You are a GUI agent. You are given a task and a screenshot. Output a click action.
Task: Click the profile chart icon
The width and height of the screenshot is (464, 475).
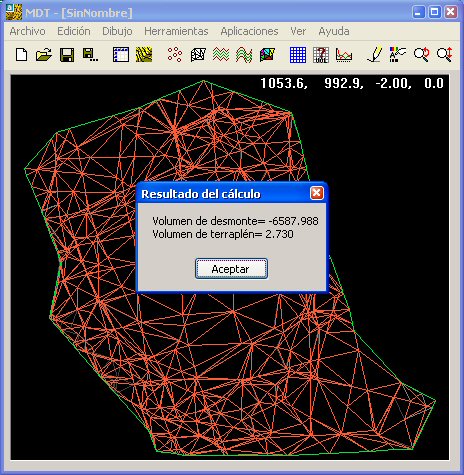pyautogui.click(x=344, y=55)
